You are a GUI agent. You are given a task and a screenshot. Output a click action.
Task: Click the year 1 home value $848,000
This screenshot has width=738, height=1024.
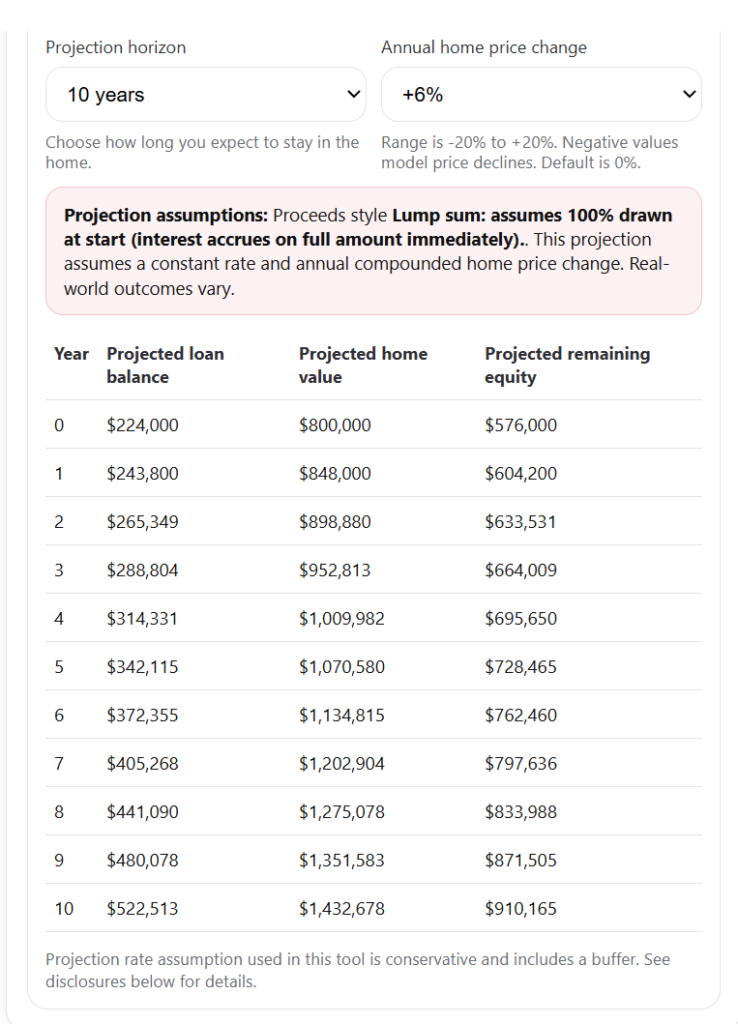334,474
